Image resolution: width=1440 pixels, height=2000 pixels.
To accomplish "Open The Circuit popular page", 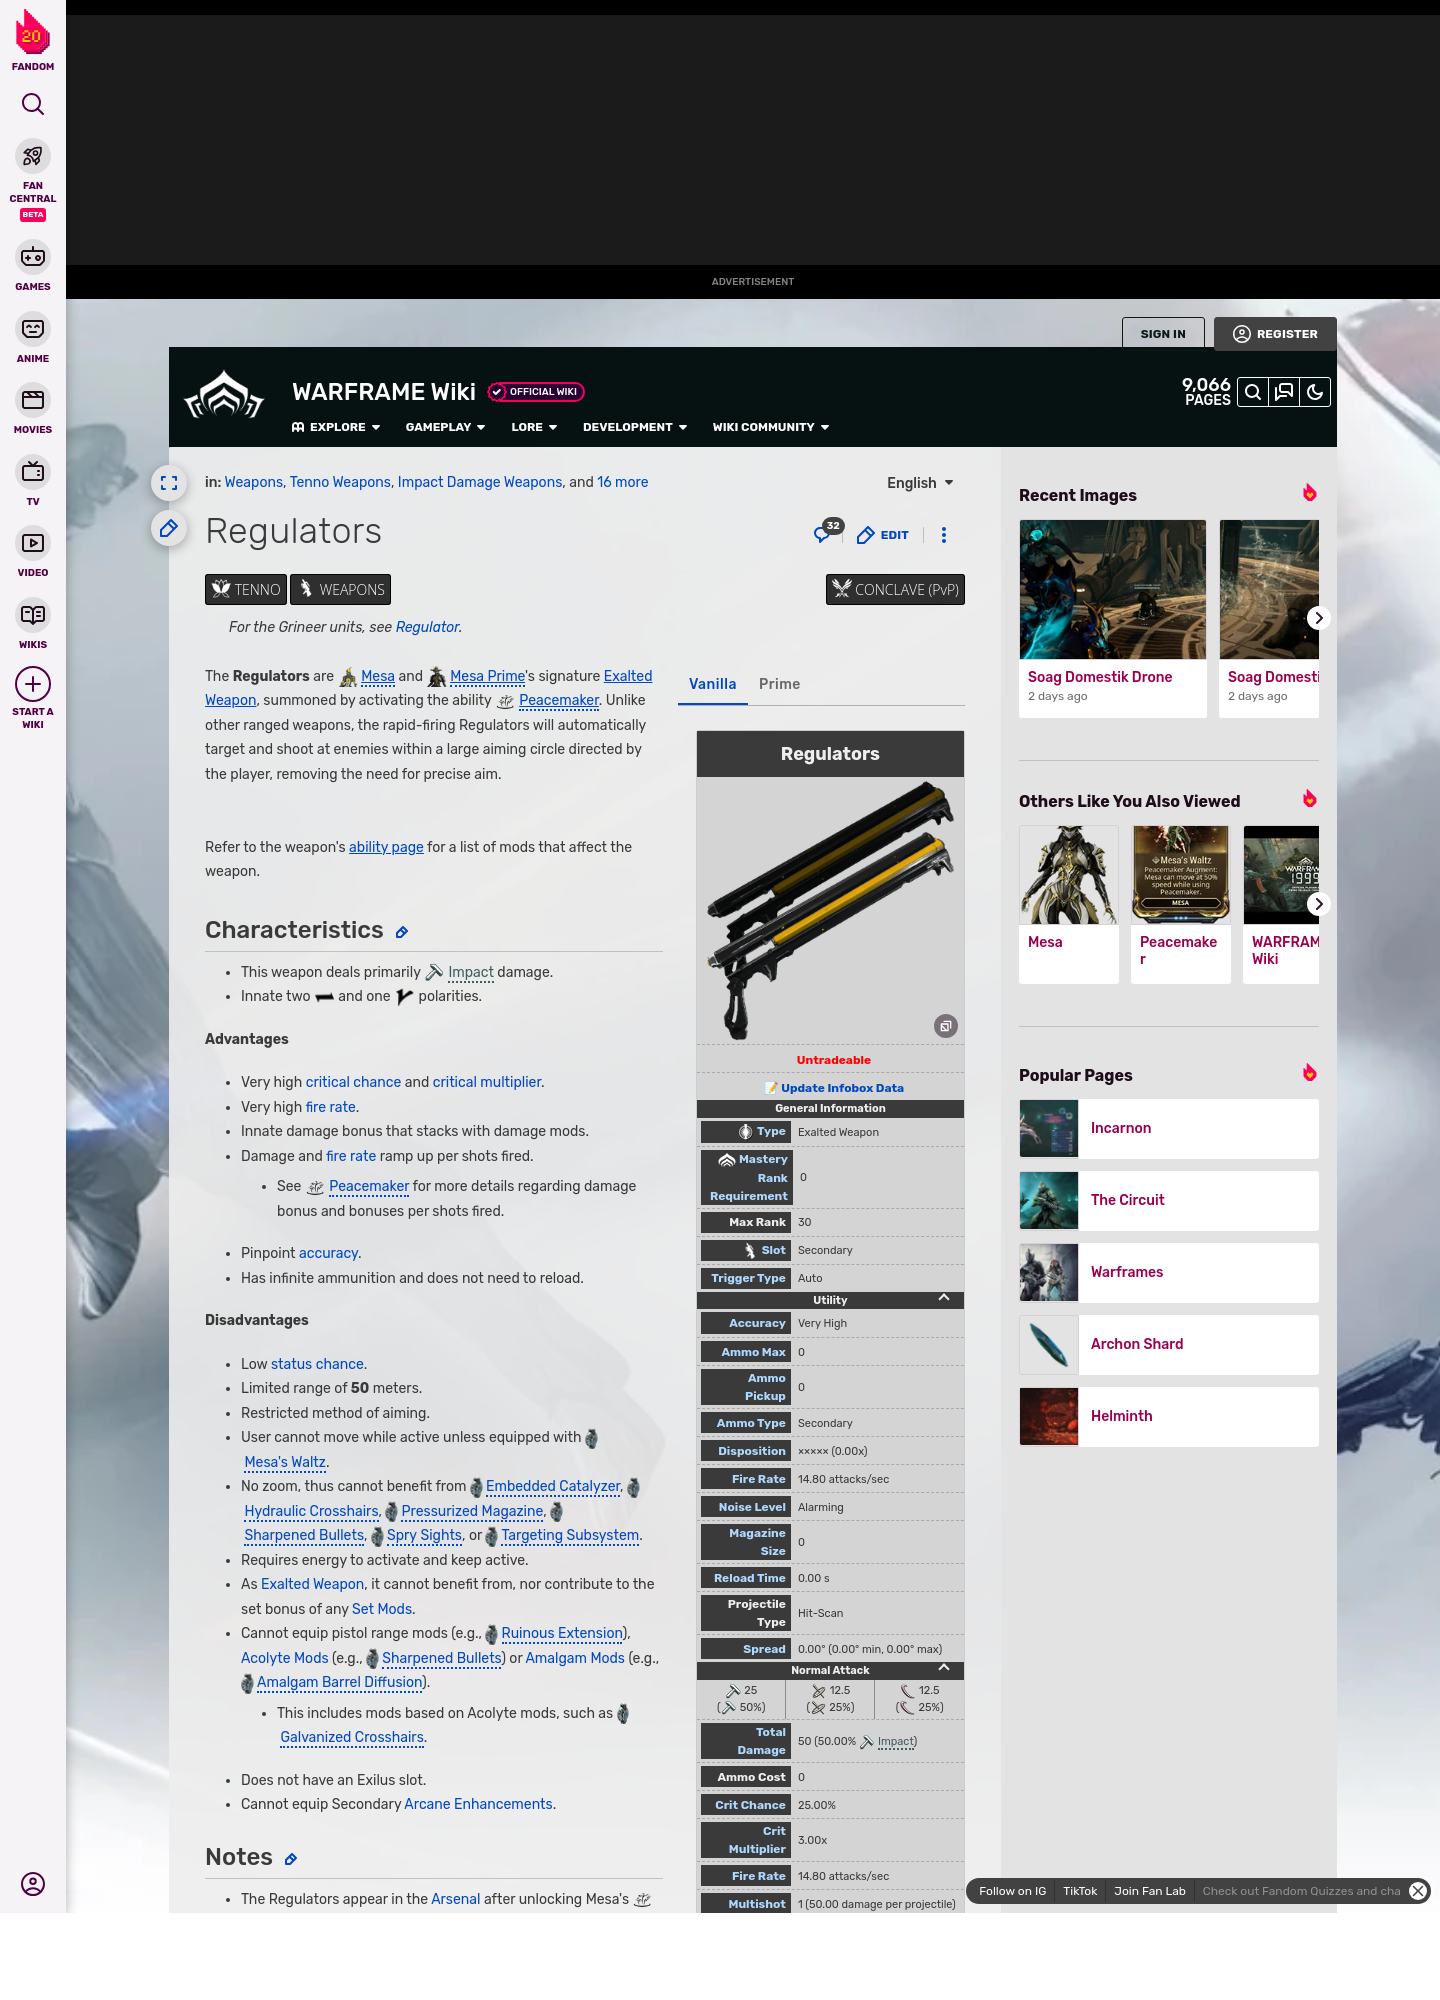I will (1169, 1201).
